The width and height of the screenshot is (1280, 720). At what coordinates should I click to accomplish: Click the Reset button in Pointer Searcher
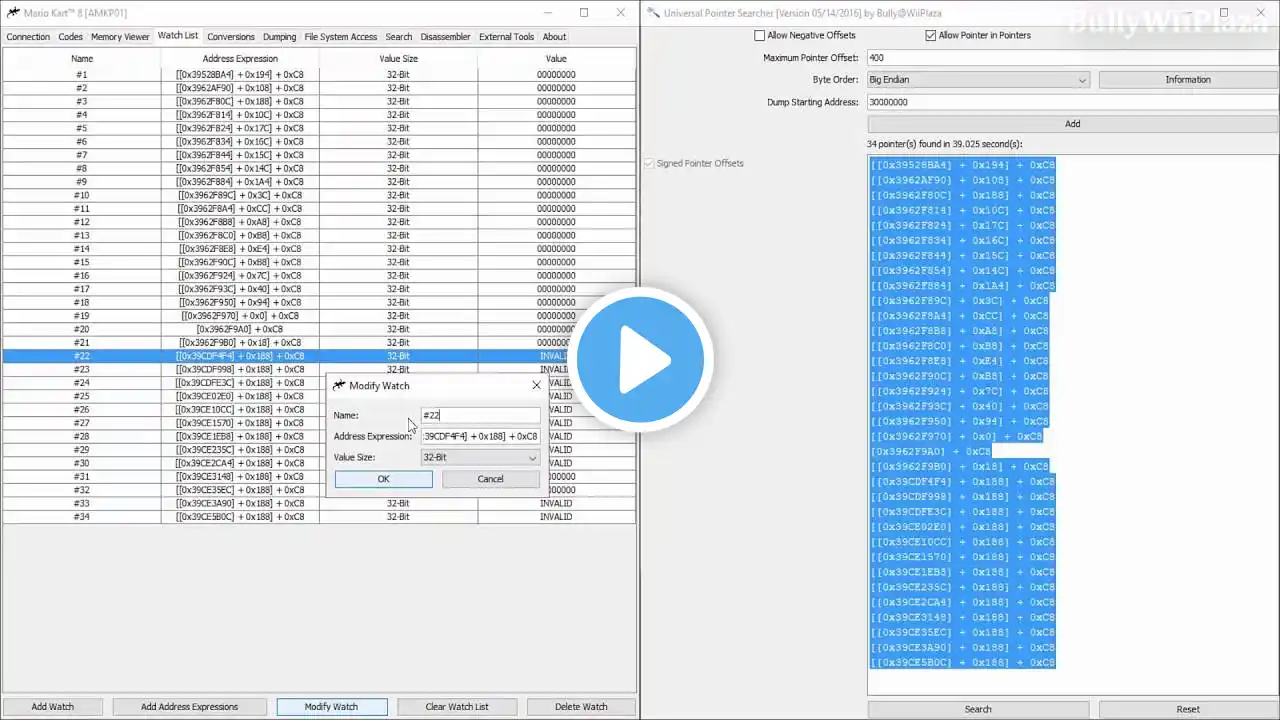(x=1188, y=709)
